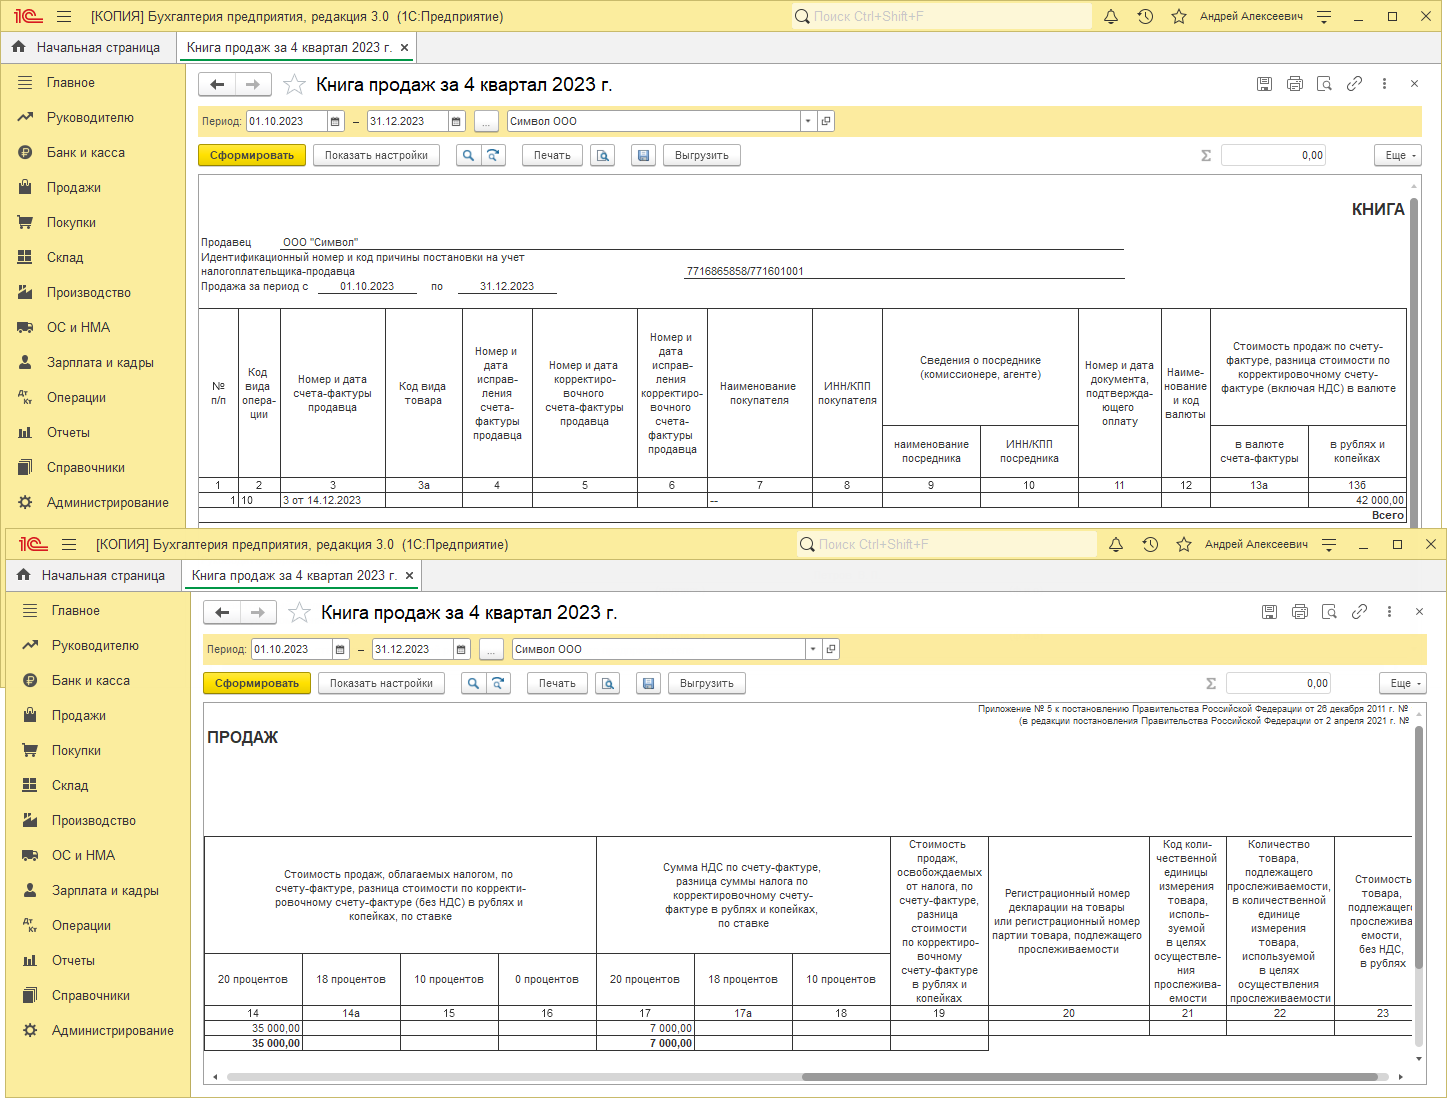Image resolution: width=1449 pixels, height=1100 pixels.
Task: Open history icon in top window
Action: click(1146, 17)
